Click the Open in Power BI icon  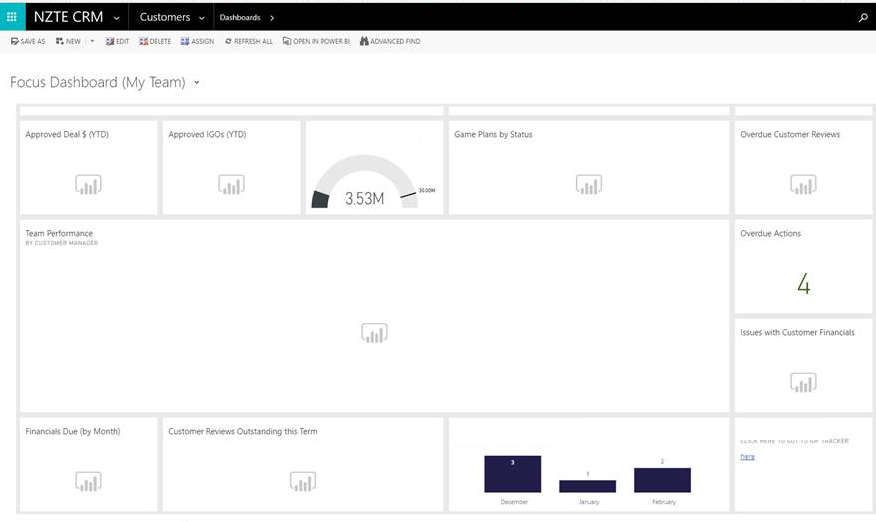[x=287, y=41]
